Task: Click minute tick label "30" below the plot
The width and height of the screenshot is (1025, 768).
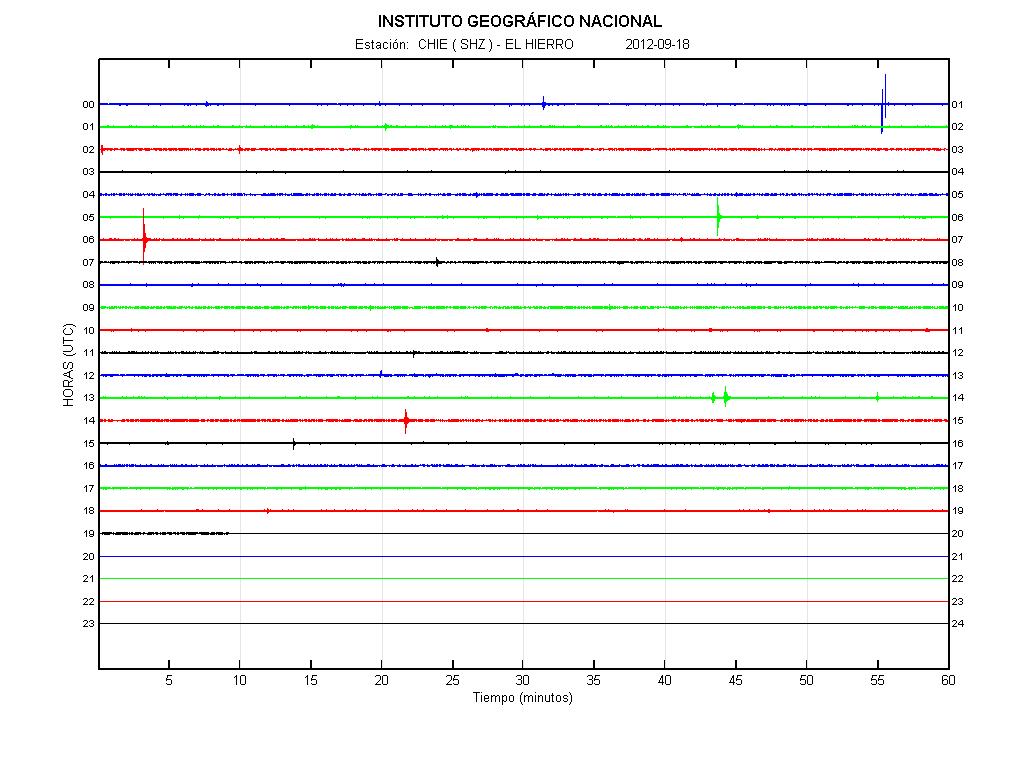Action: [x=523, y=680]
